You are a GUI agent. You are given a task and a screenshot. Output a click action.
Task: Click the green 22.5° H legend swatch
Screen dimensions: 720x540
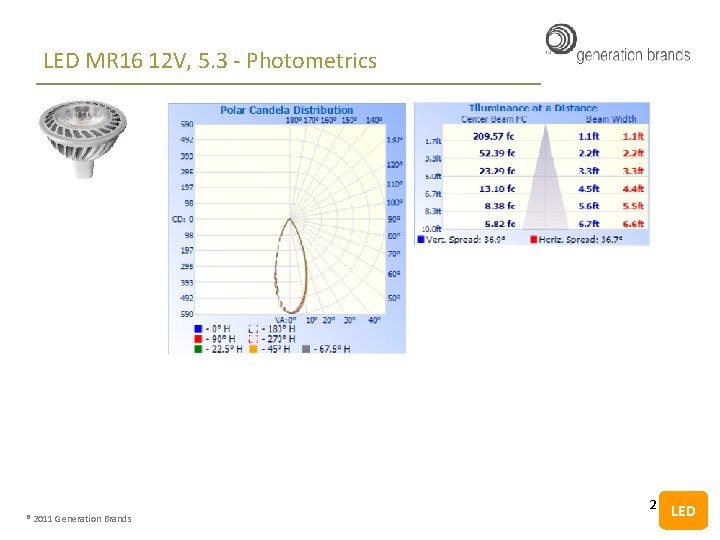(x=198, y=349)
